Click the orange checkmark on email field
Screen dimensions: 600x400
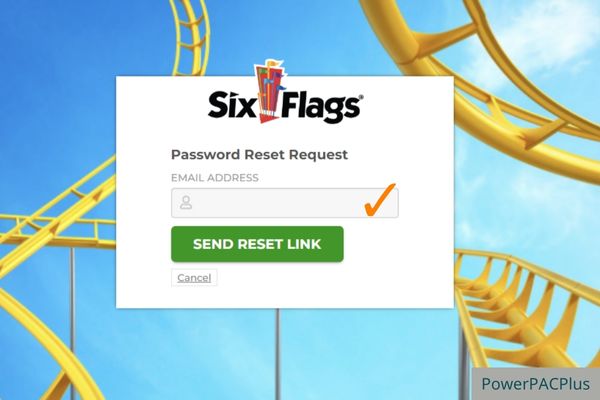pos(380,199)
